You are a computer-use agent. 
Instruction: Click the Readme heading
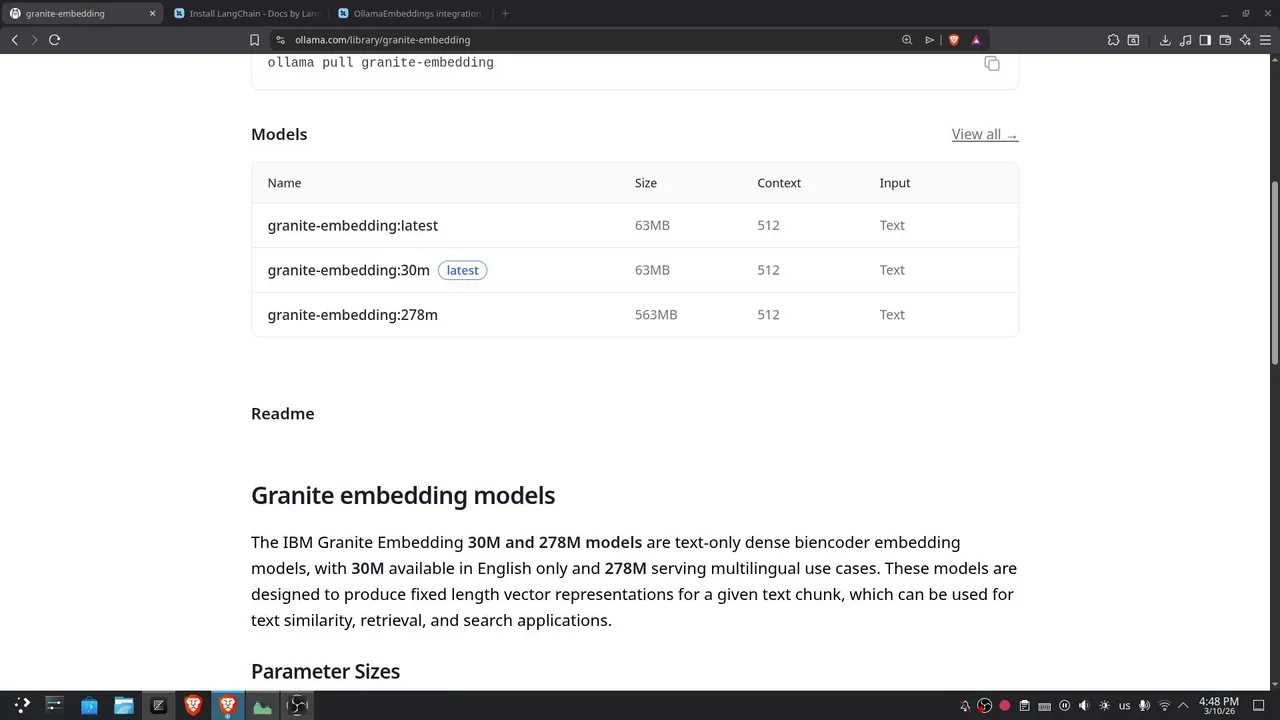(x=283, y=413)
